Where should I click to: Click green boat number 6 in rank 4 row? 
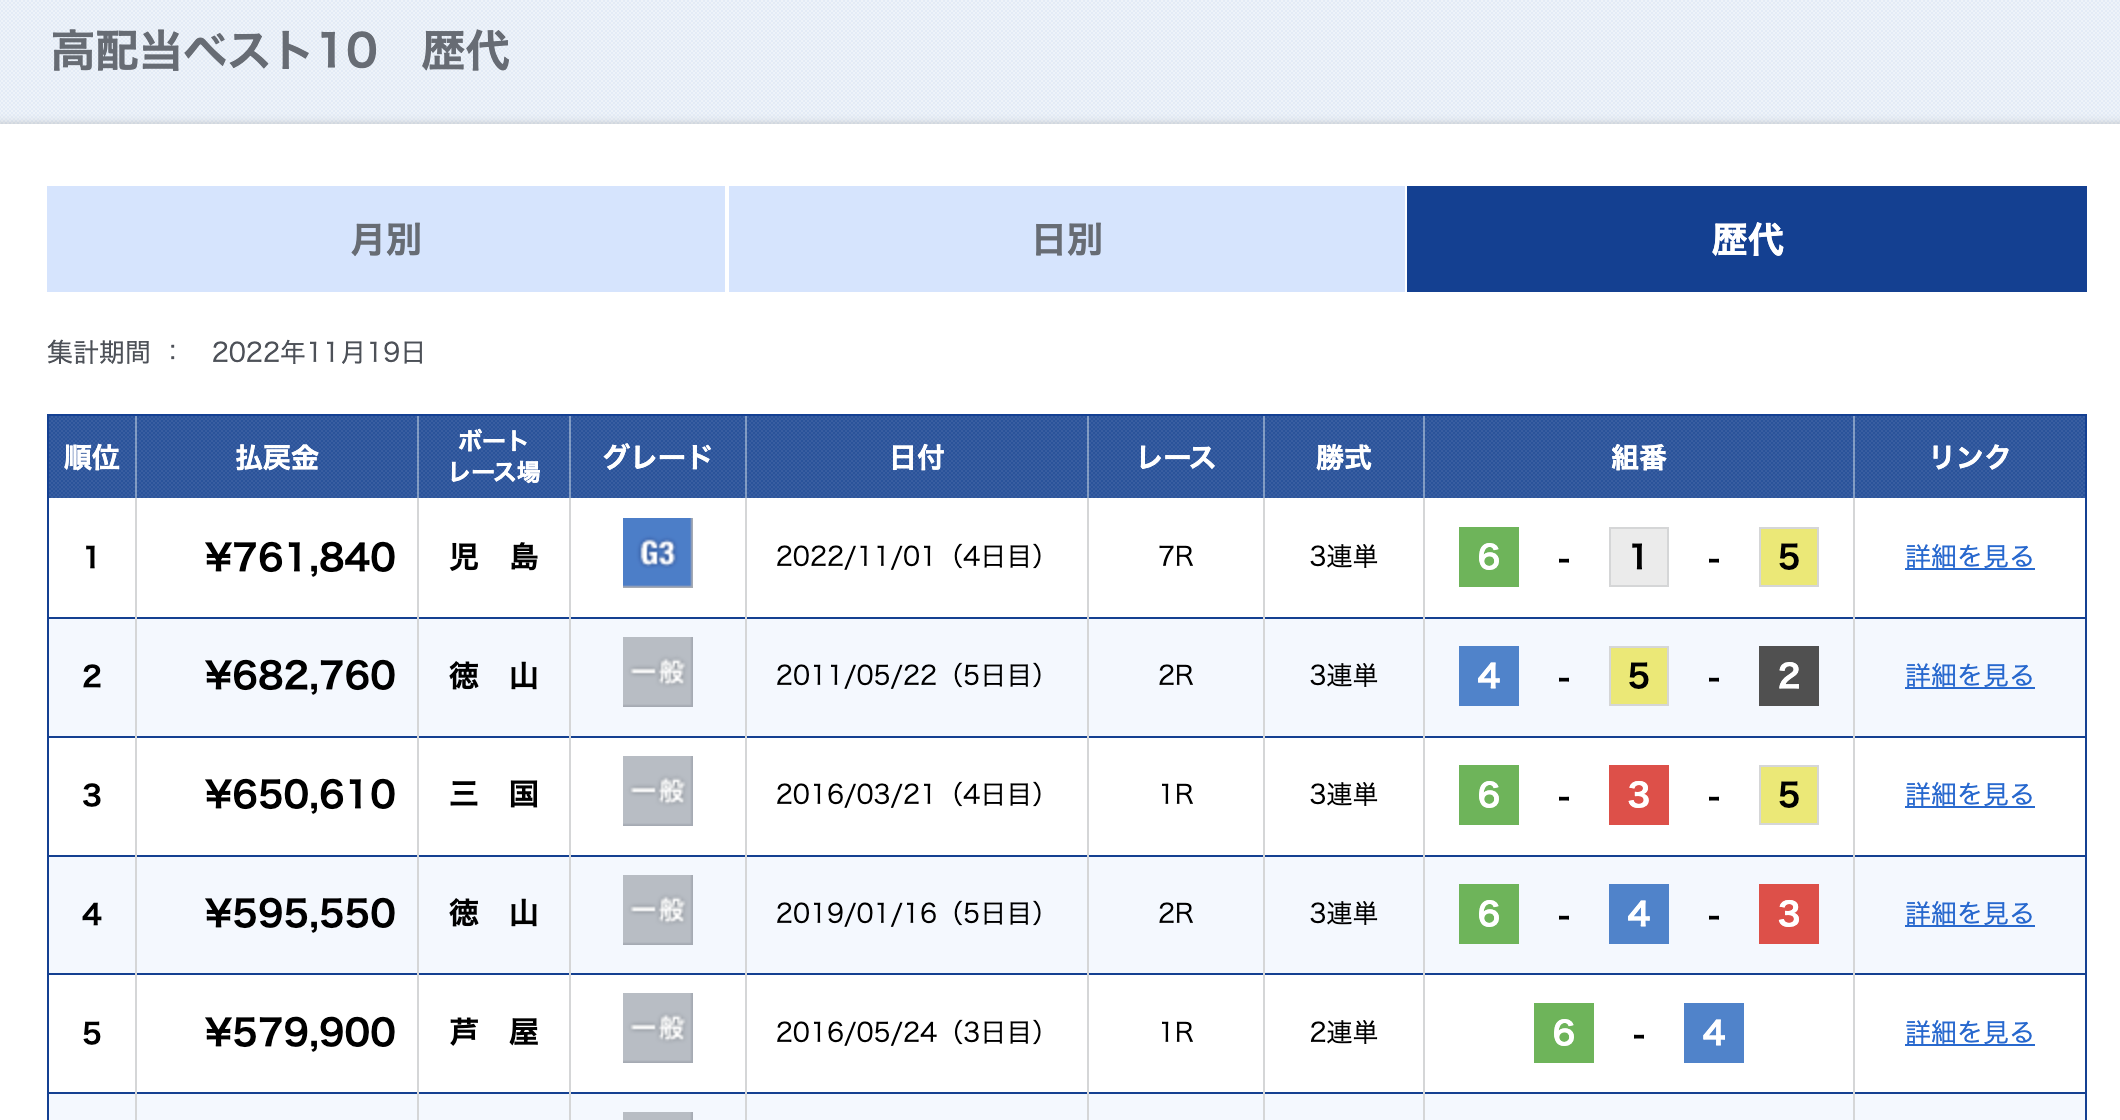[x=1489, y=914]
